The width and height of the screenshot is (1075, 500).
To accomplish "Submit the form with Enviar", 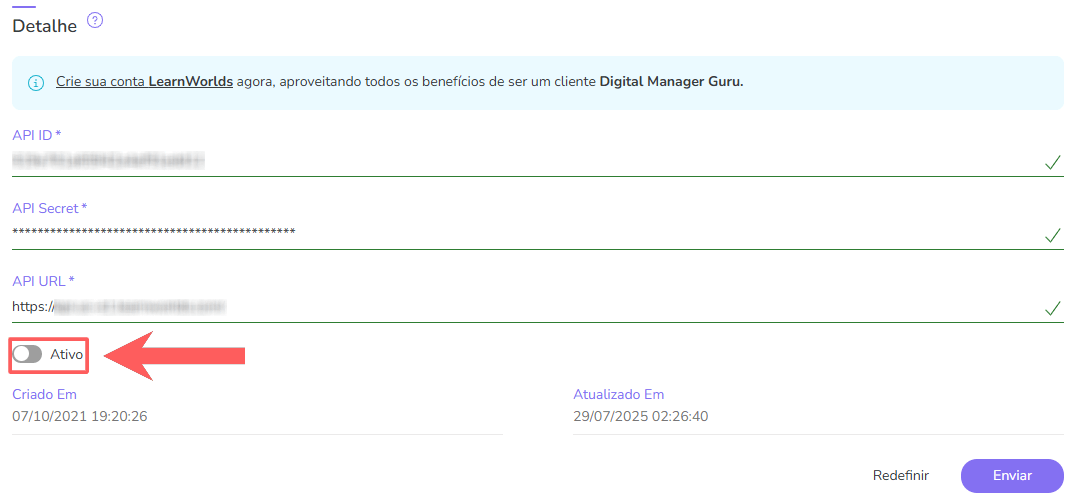I will (x=1012, y=476).
